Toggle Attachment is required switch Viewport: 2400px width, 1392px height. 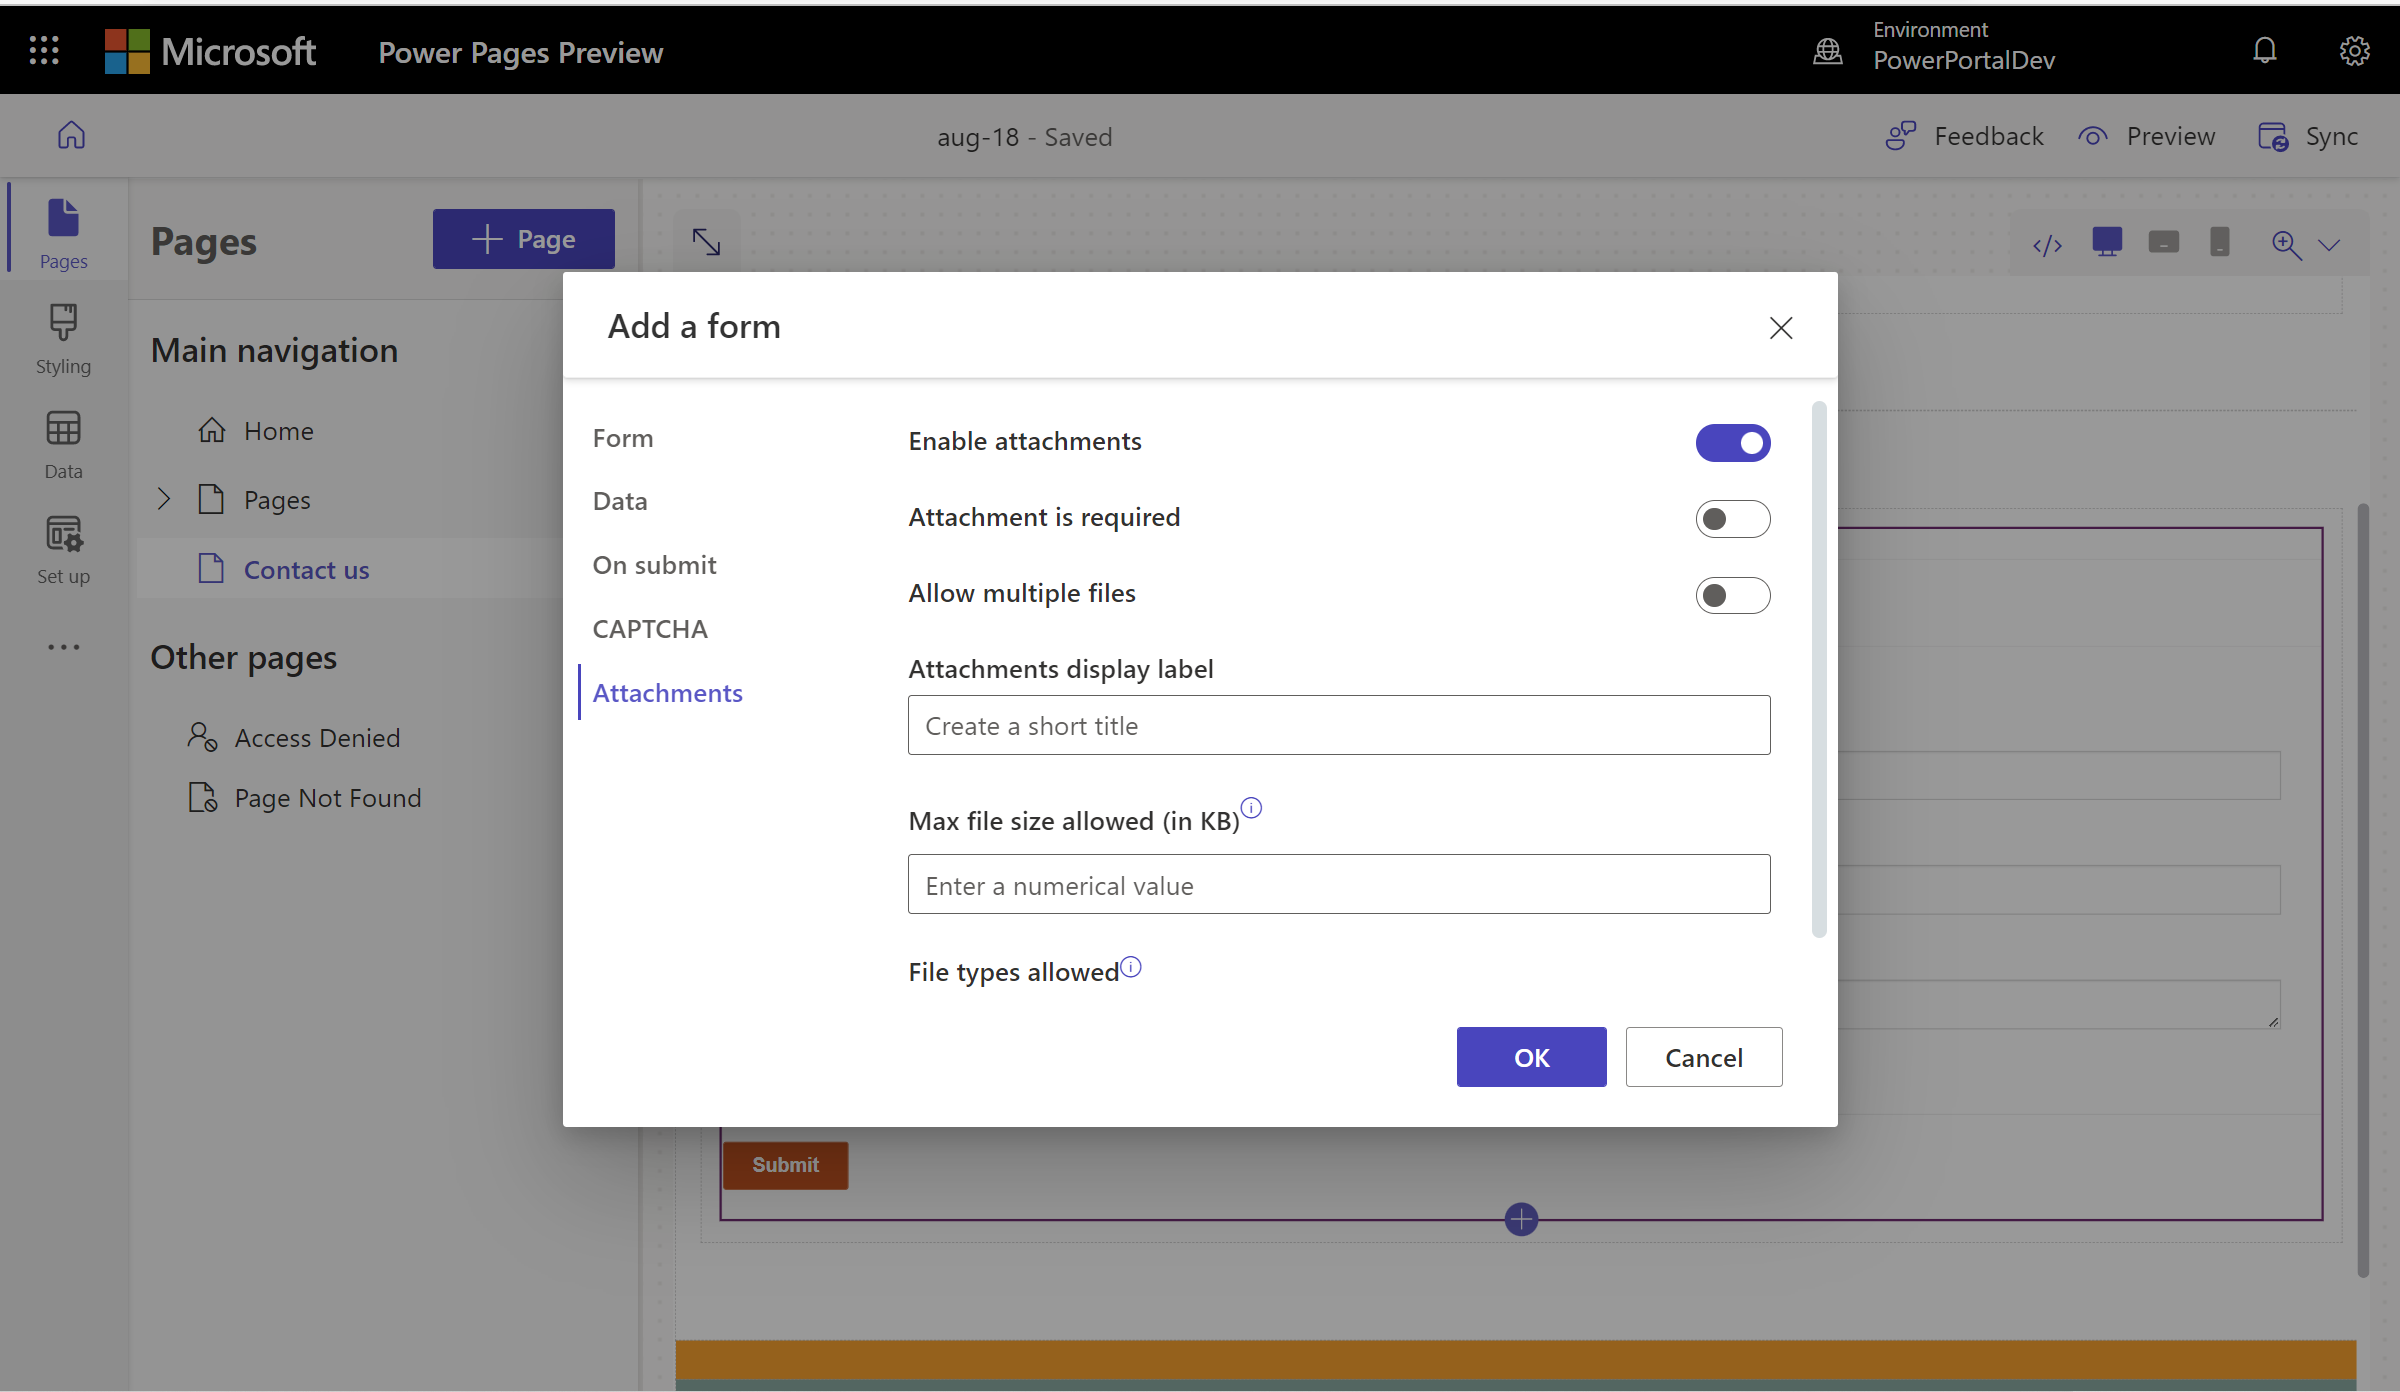pos(1731,517)
